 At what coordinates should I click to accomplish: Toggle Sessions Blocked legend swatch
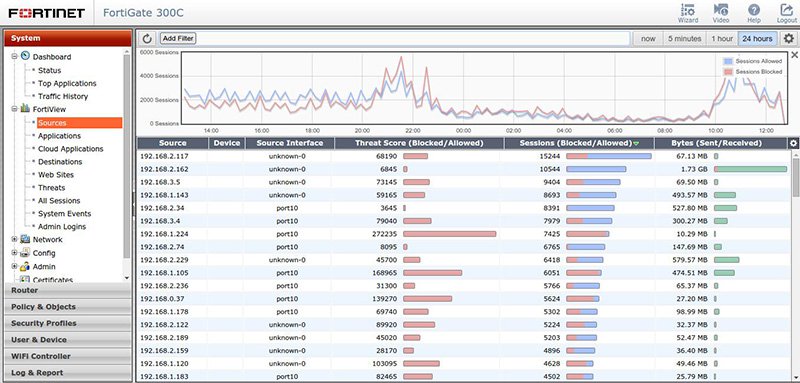pyautogui.click(x=728, y=72)
